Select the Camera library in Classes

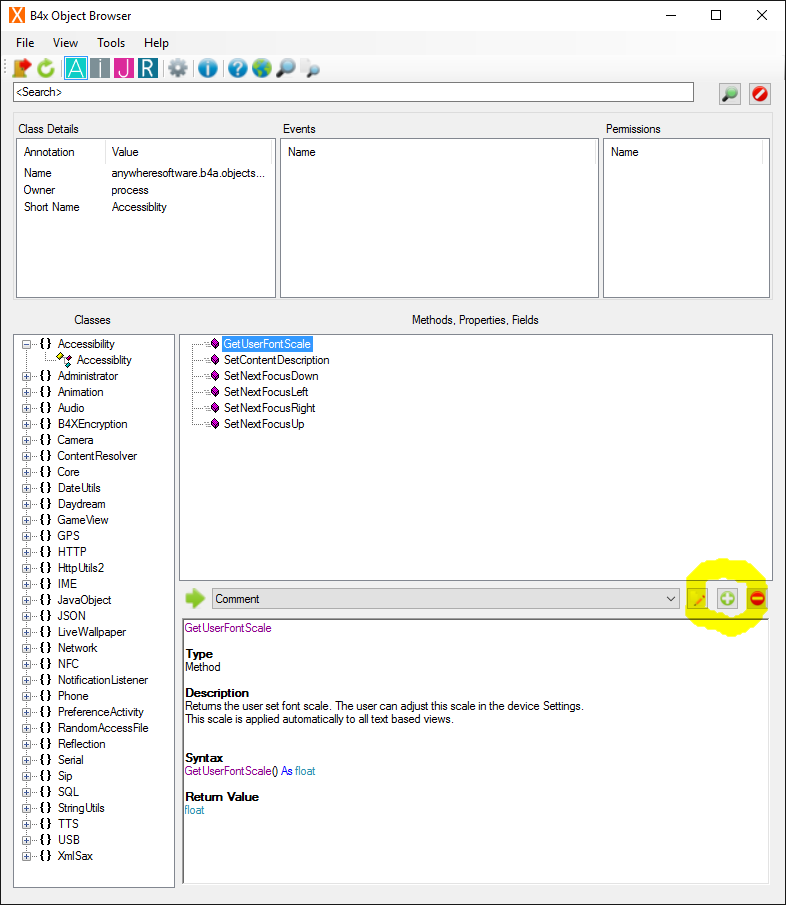[x=75, y=440]
